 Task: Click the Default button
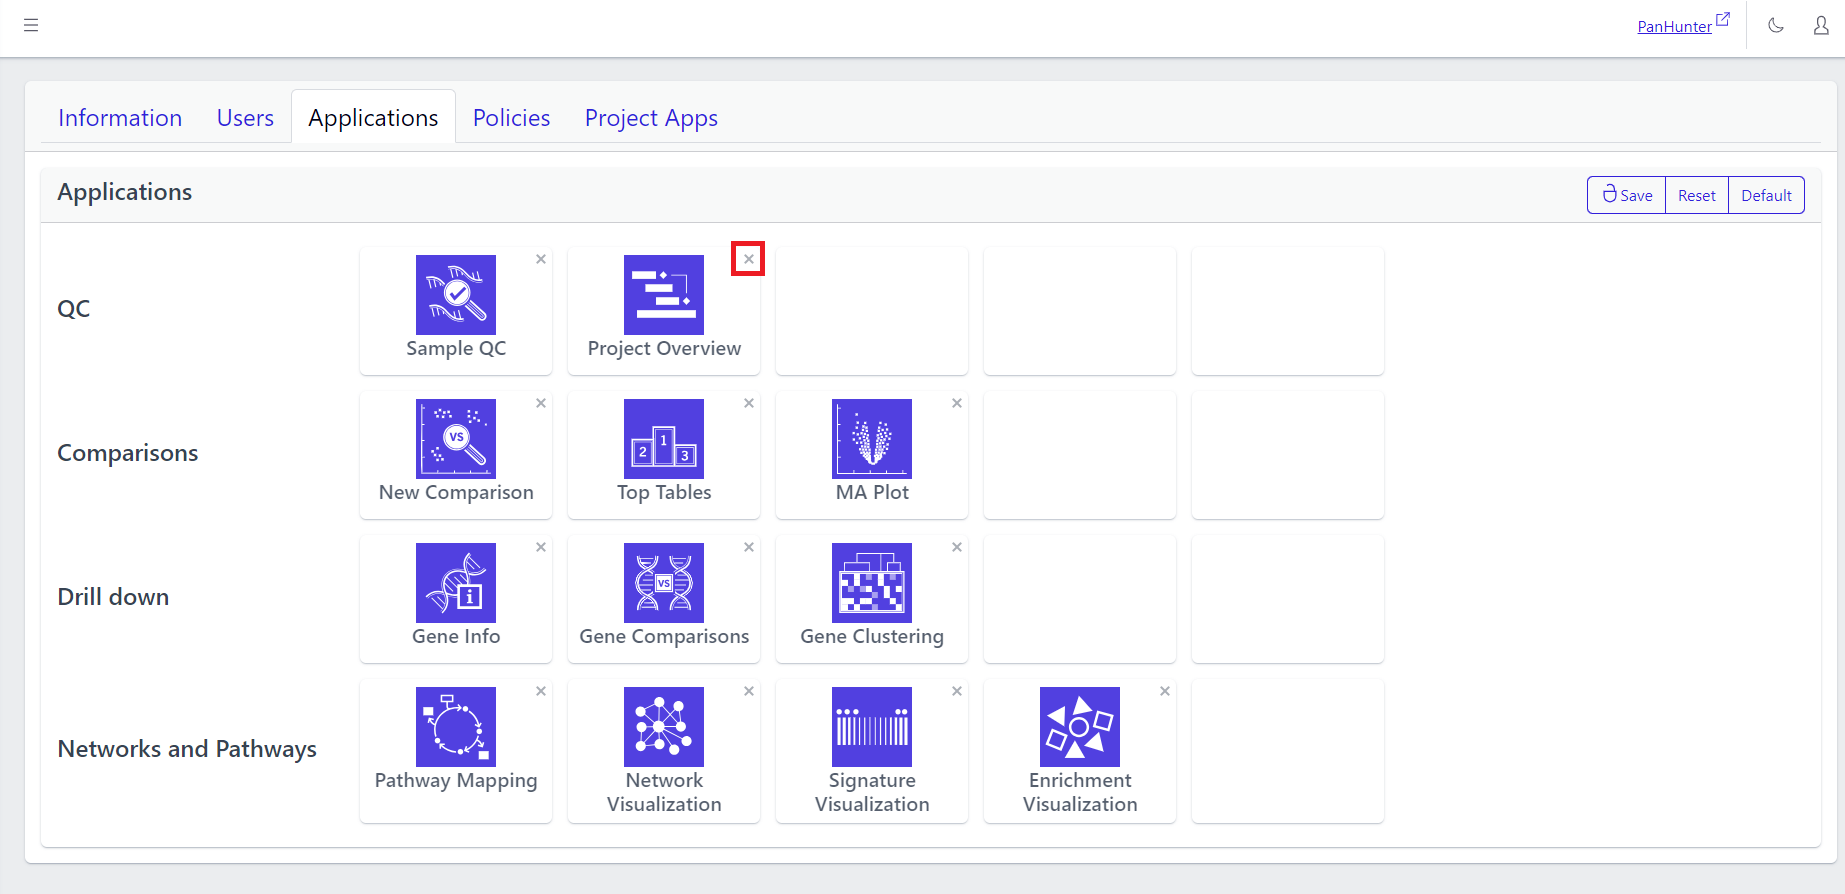[1766, 196]
